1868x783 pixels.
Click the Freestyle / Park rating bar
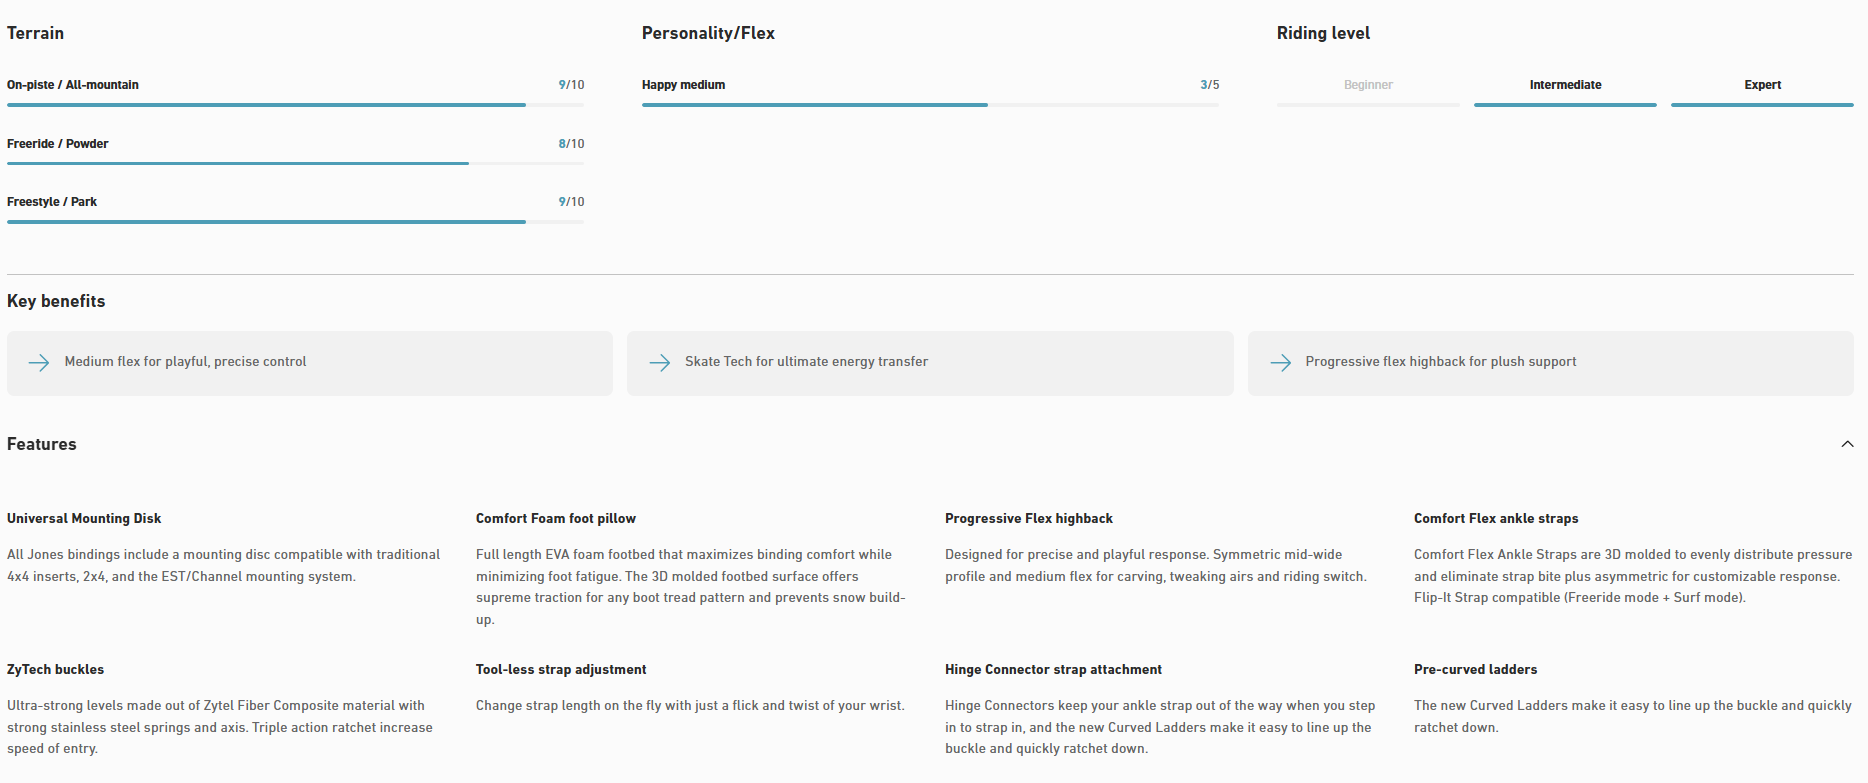[x=295, y=221]
